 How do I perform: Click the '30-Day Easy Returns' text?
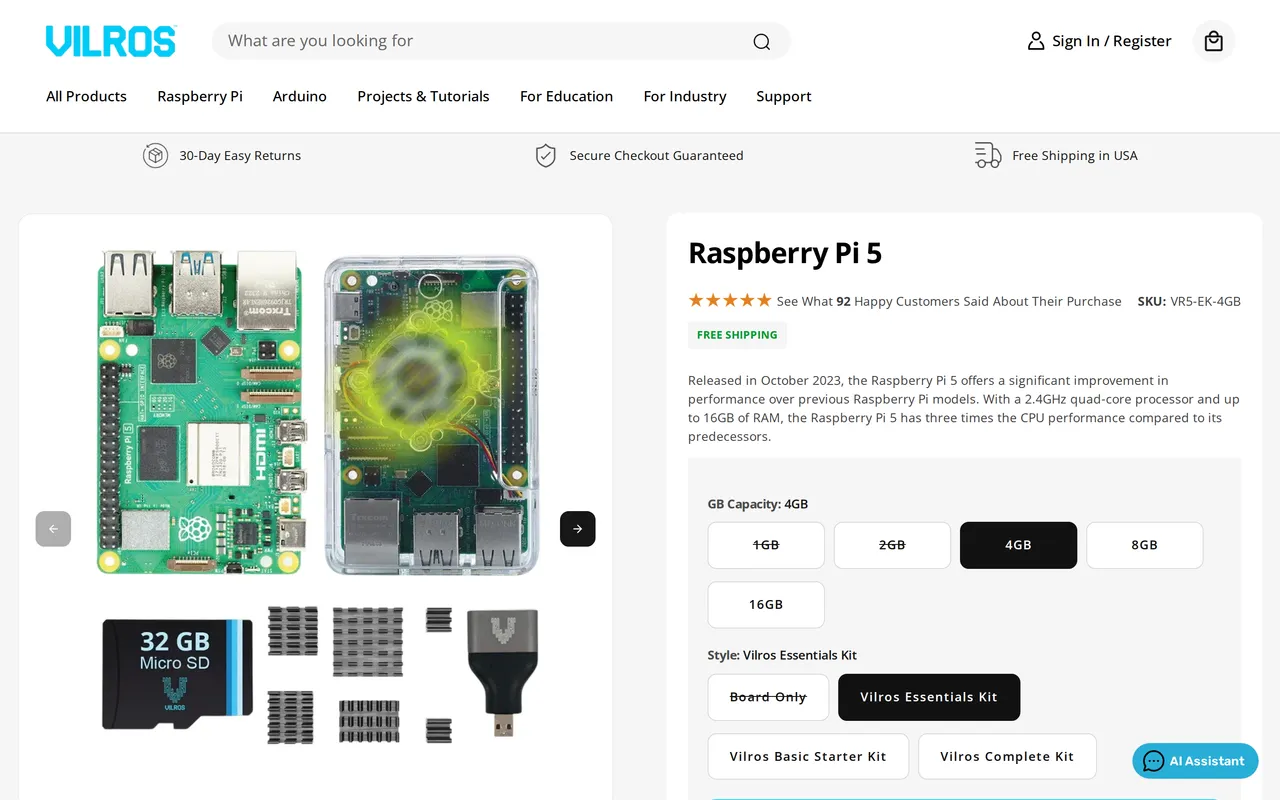(240, 155)
